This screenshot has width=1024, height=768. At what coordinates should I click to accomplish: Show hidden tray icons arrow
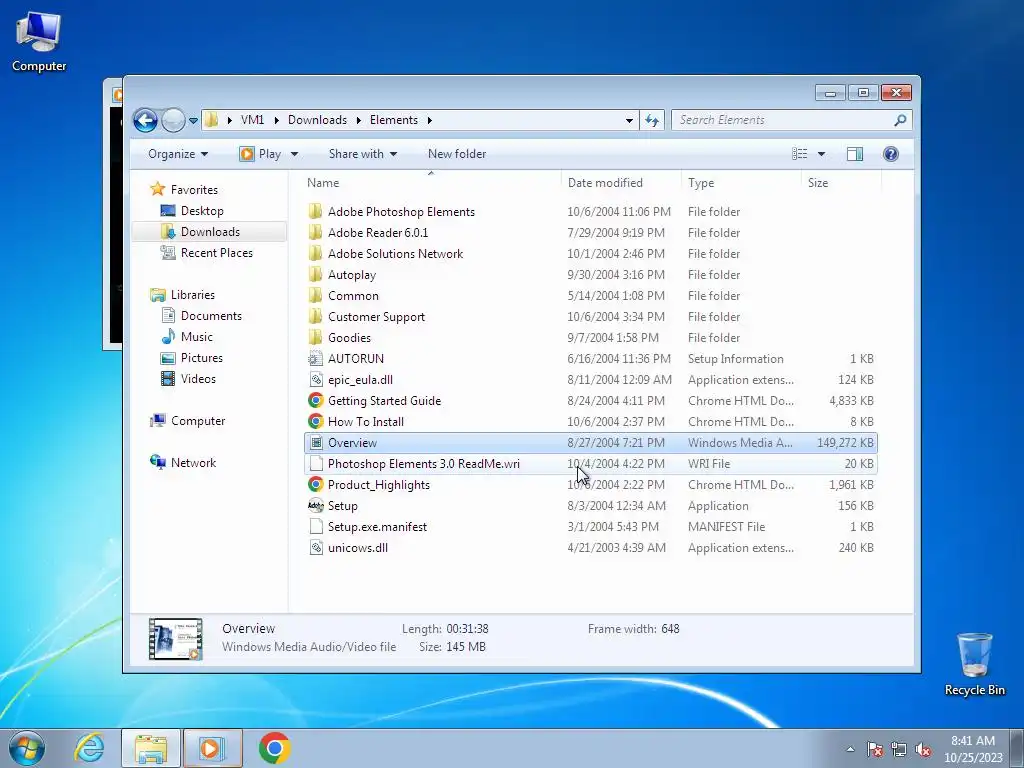tap(850, 749)
